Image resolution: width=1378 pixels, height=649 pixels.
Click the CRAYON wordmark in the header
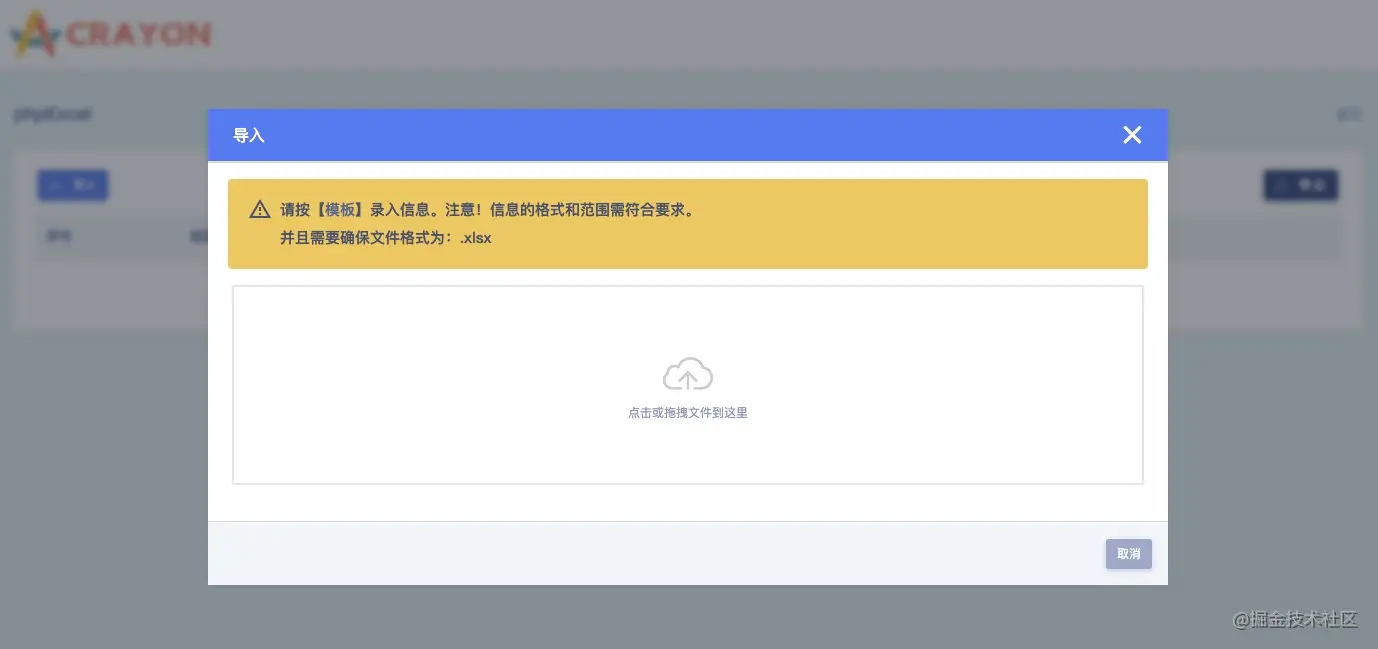(138, 34)
